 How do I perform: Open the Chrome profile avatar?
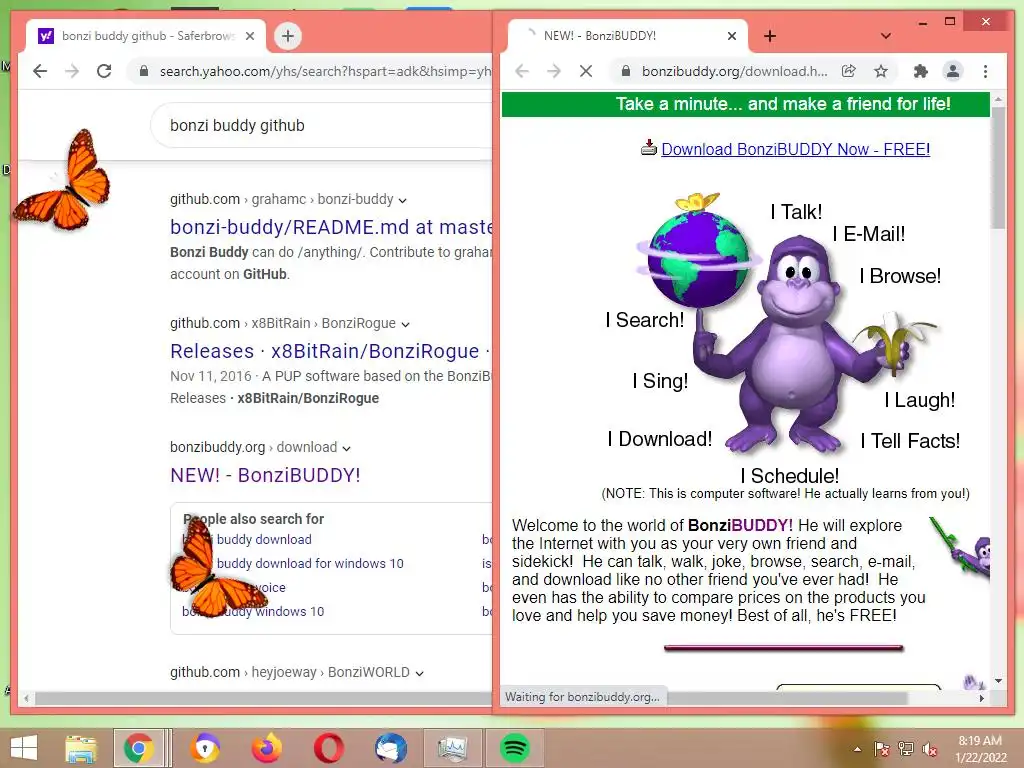coord(953,71)
